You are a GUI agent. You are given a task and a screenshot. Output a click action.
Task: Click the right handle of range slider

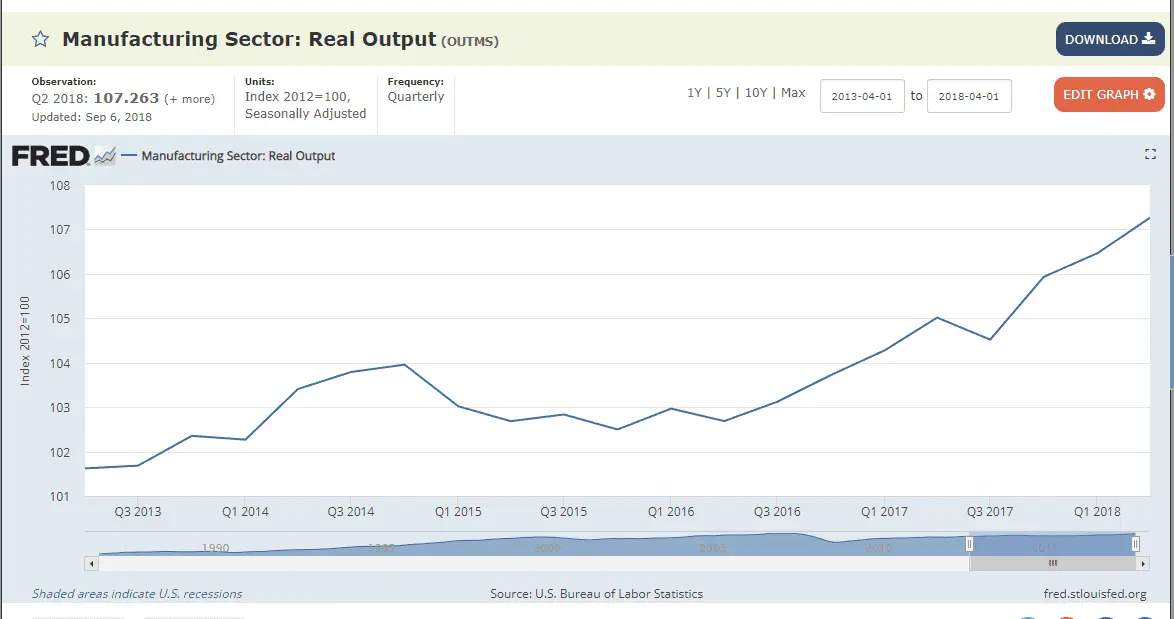pyautogui.click(x=1135, y=543)
